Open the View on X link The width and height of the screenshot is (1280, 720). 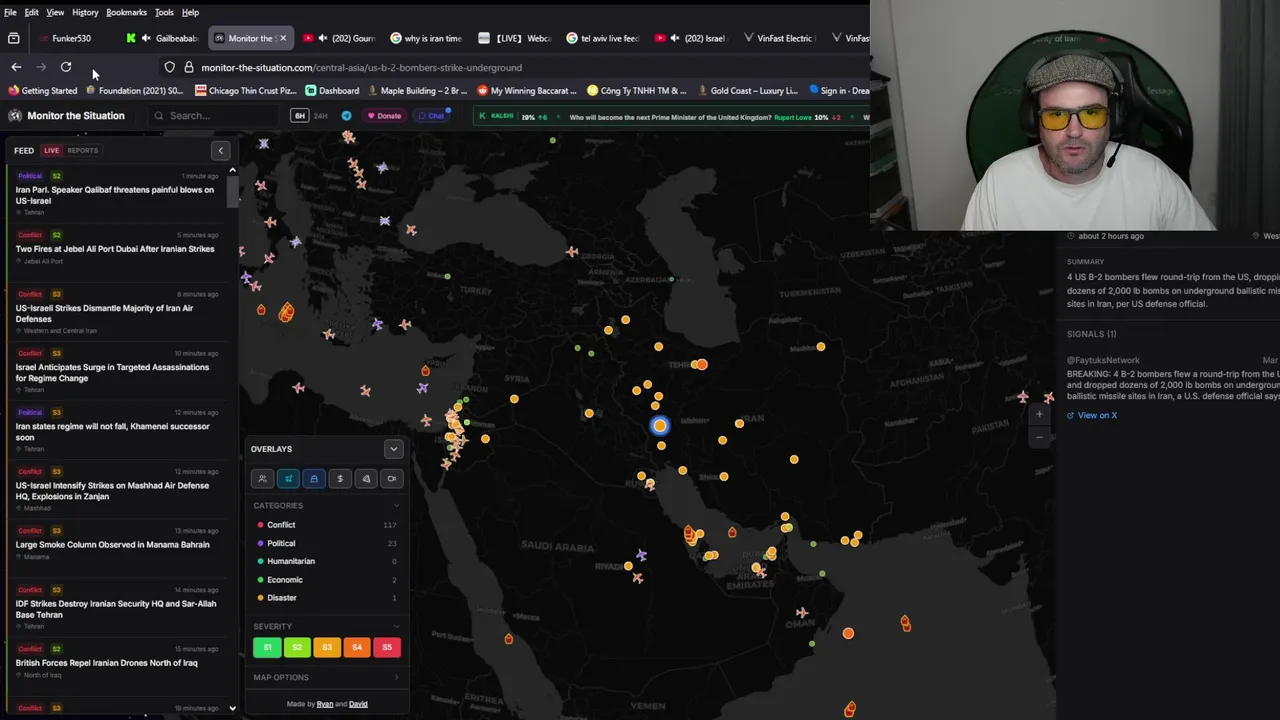(x=1092, y=416)
